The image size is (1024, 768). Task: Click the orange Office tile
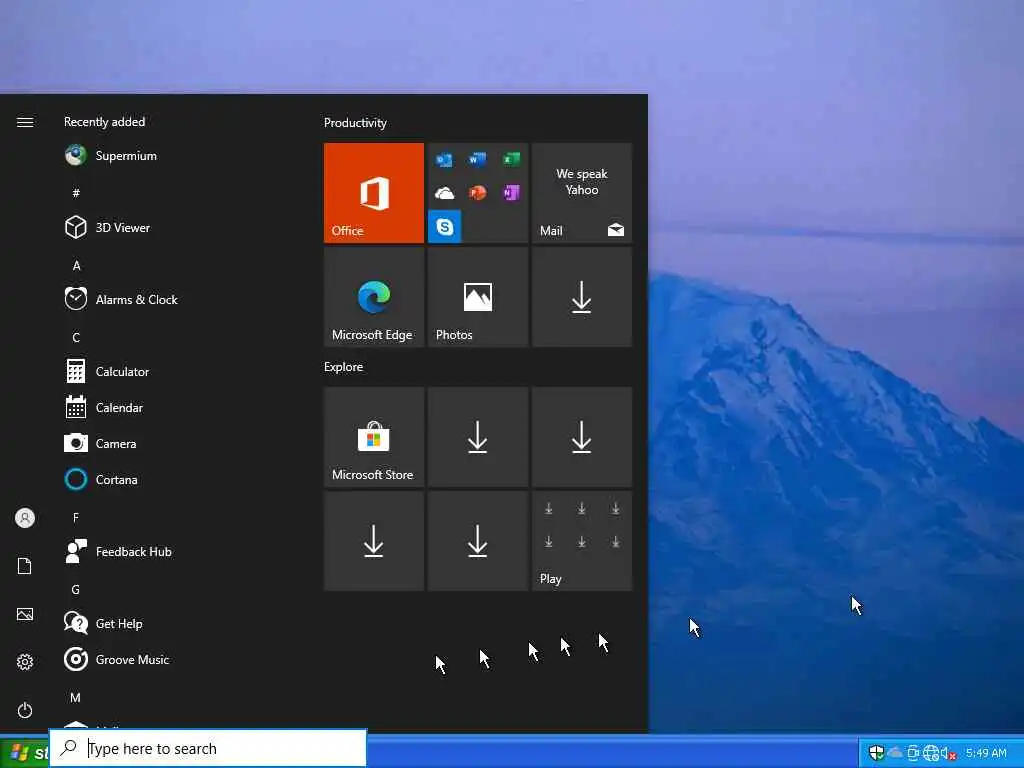[x=374, y=193]
